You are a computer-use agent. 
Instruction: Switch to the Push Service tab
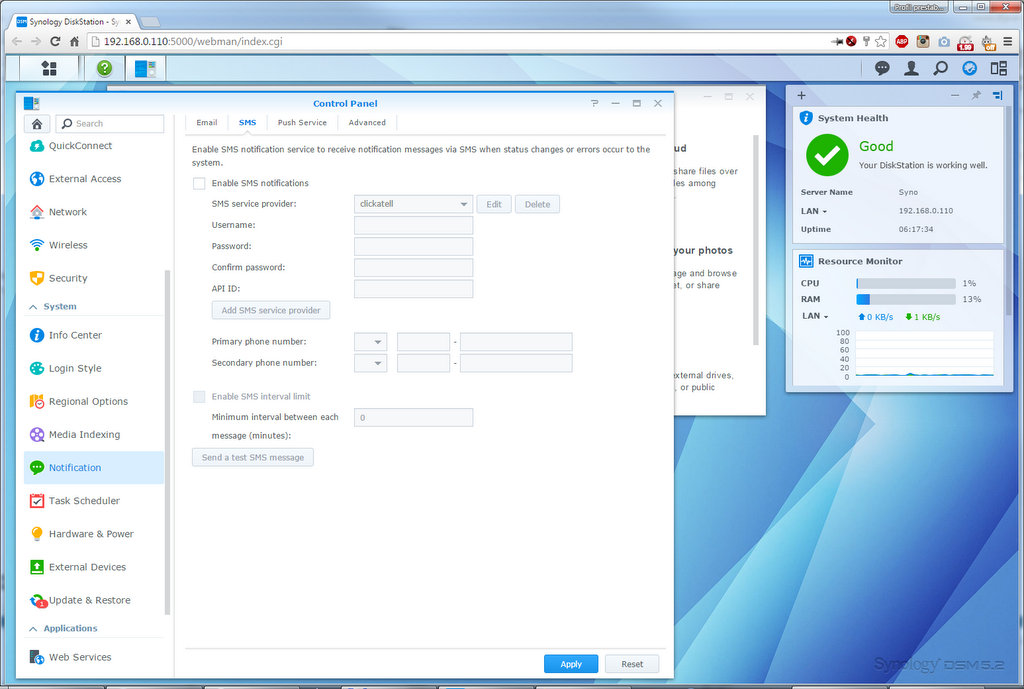point(302,123)
